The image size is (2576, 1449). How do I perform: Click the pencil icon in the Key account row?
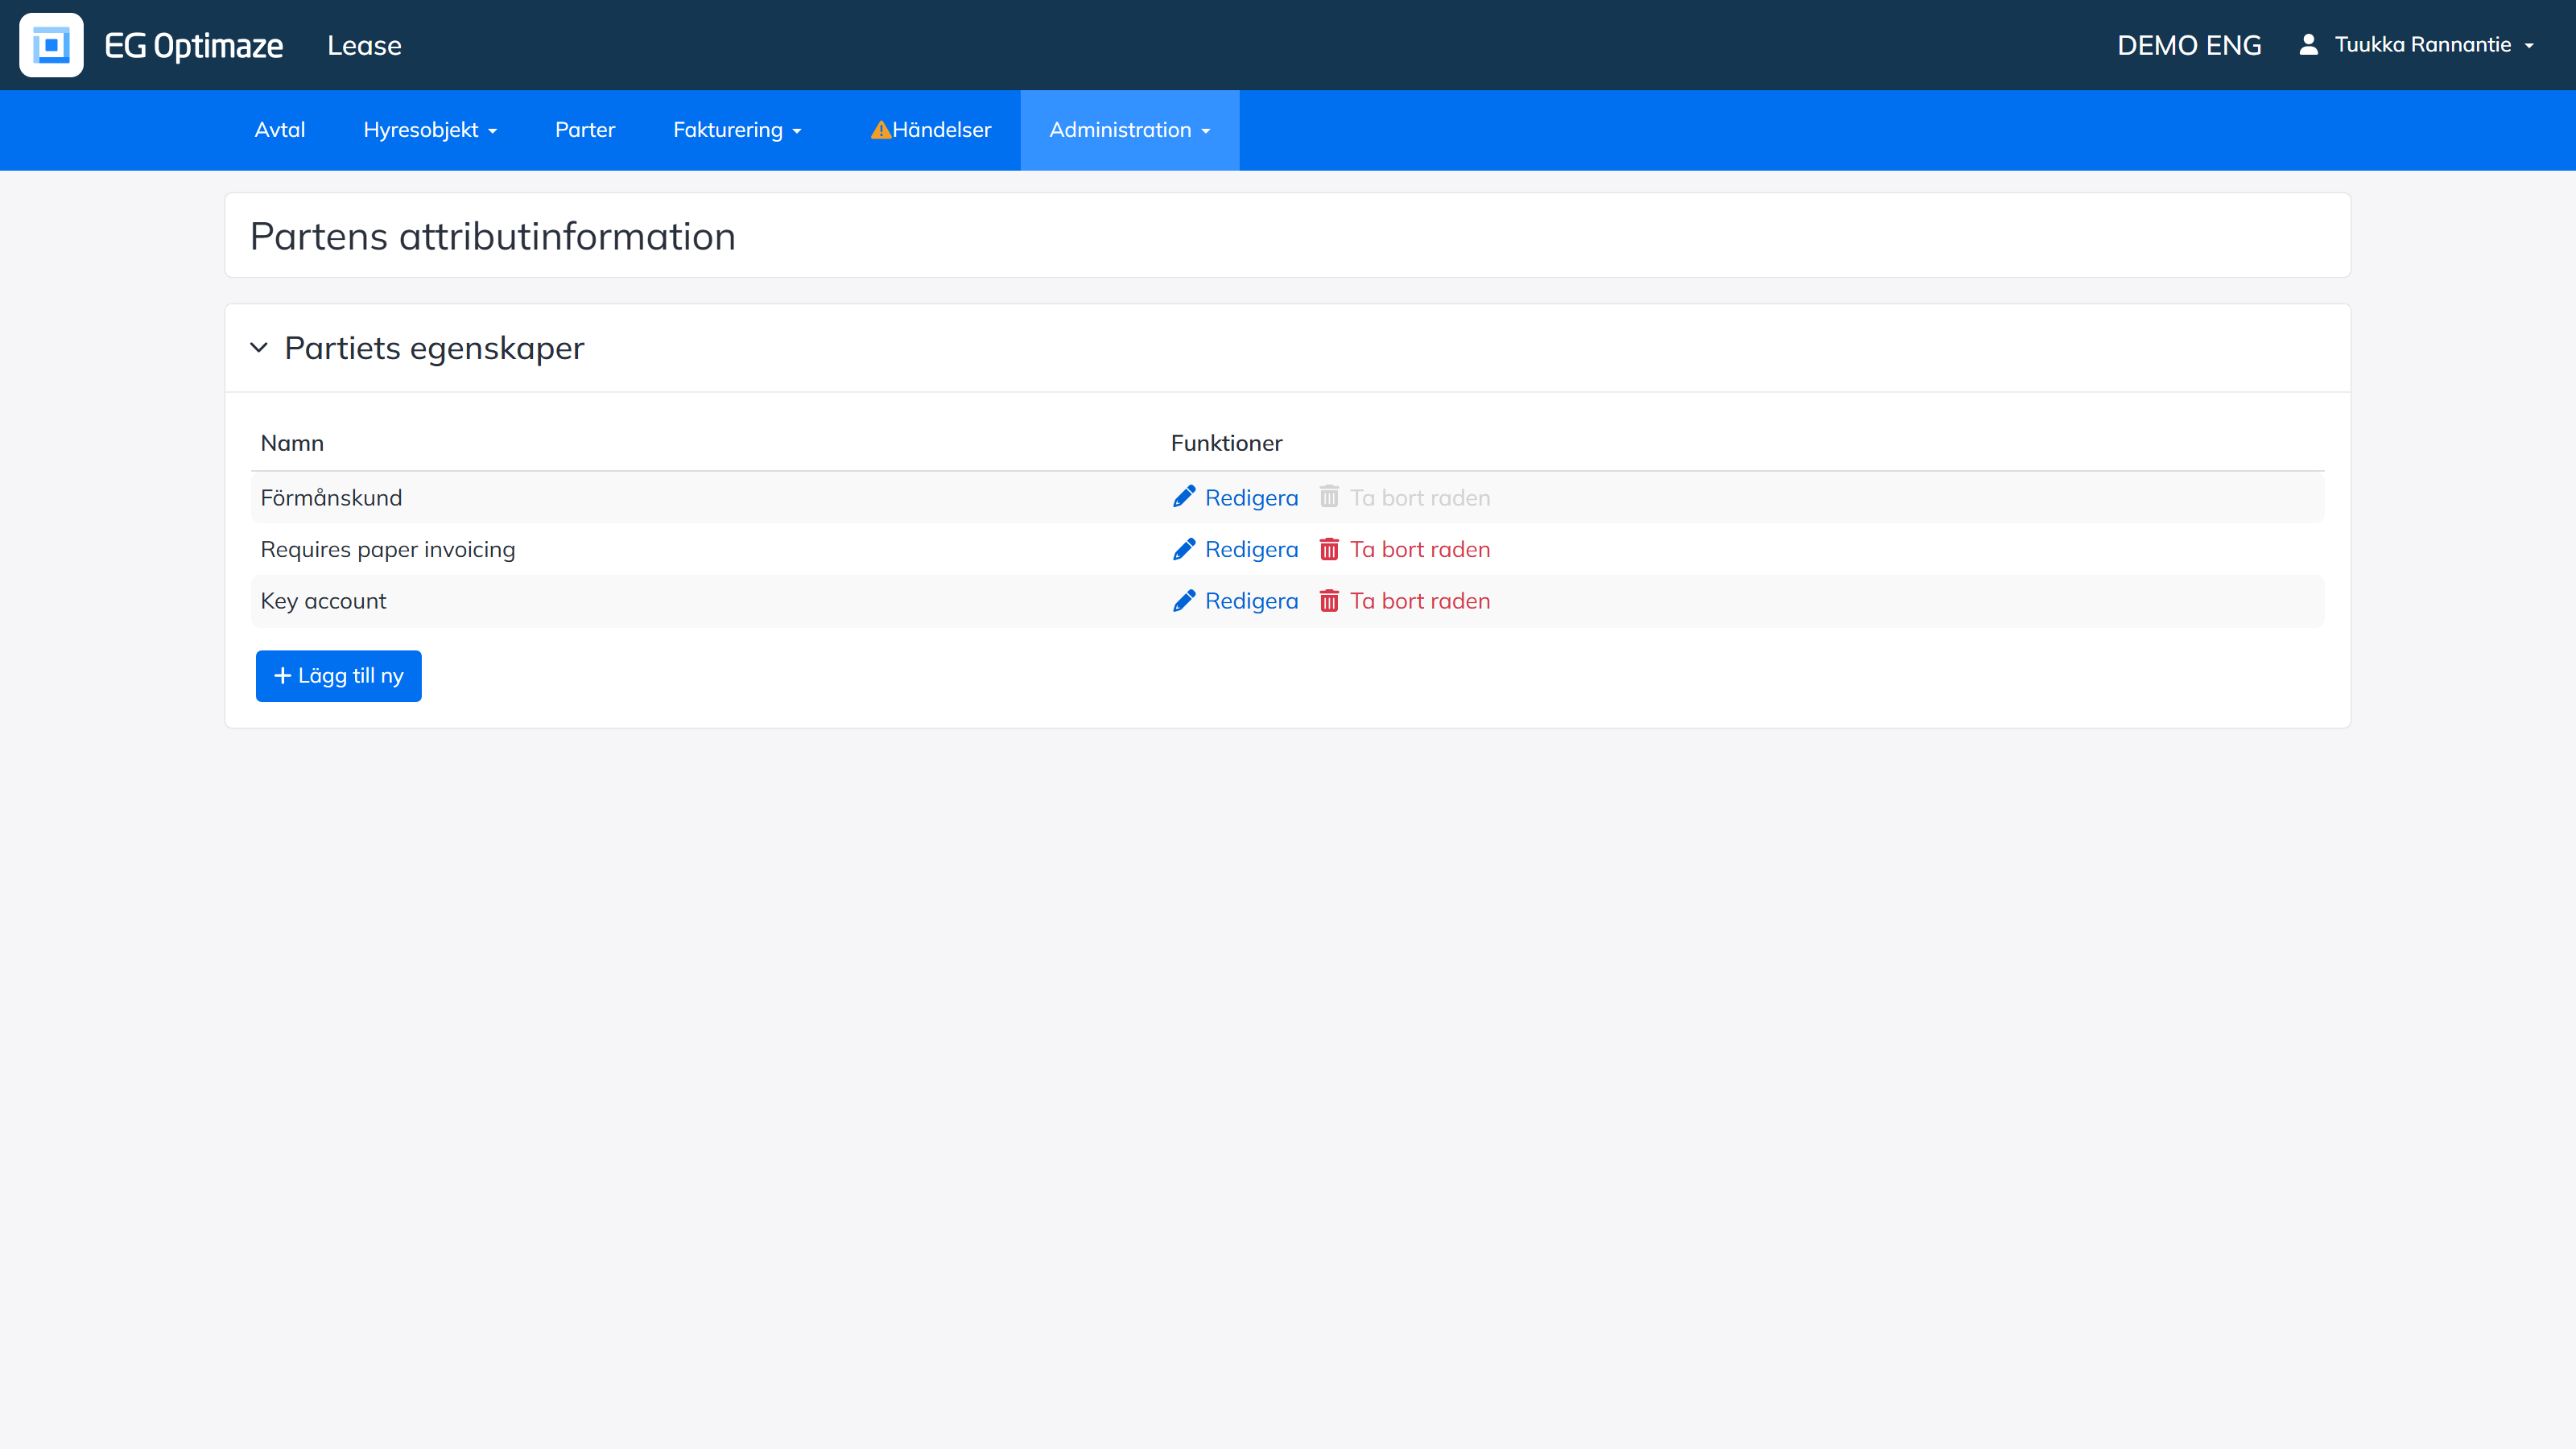tap(1184, 601)
